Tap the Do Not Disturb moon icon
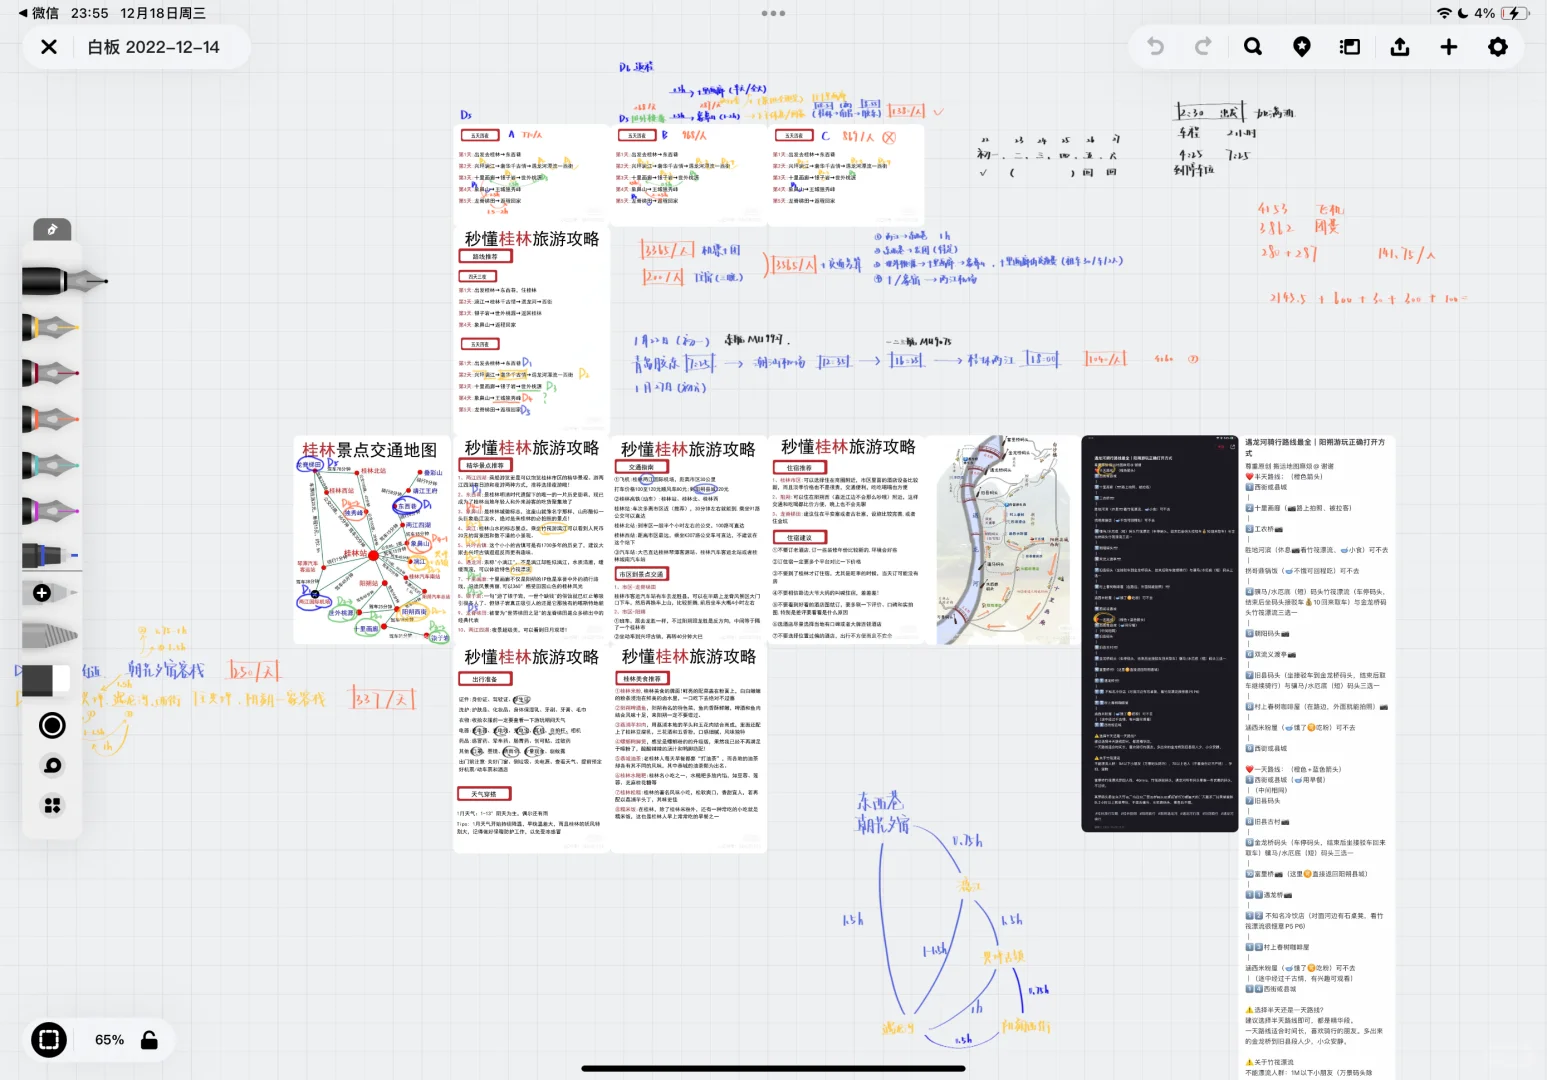 pos(1463,13)
